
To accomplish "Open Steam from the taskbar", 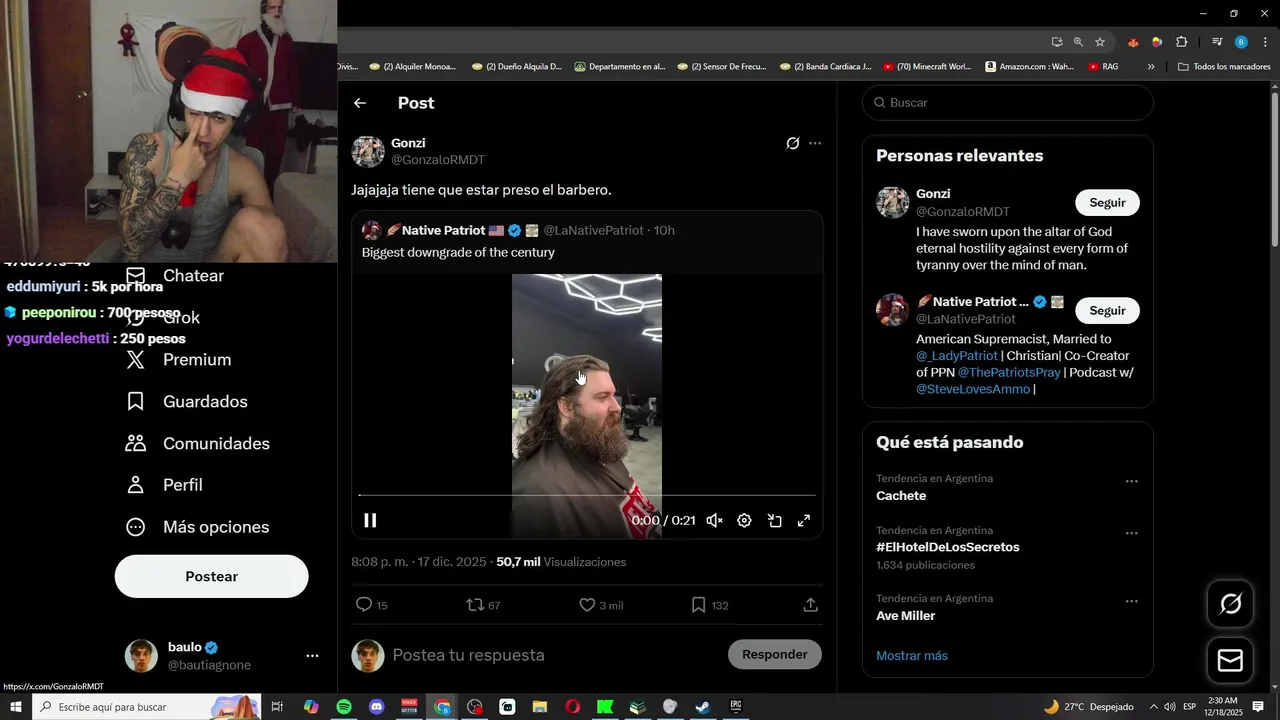I will (x=703, y=707).
